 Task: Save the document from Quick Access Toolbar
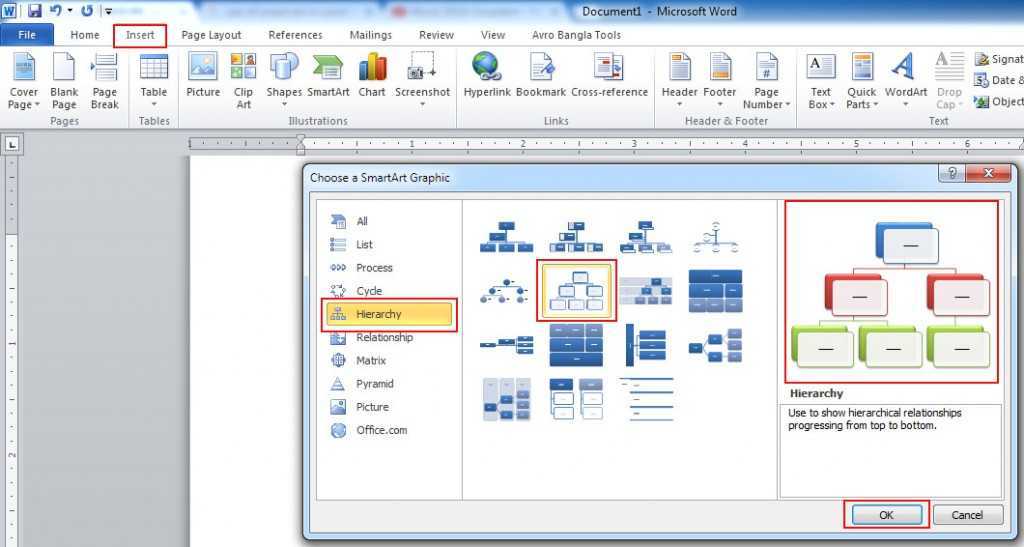tap(35, 10)
